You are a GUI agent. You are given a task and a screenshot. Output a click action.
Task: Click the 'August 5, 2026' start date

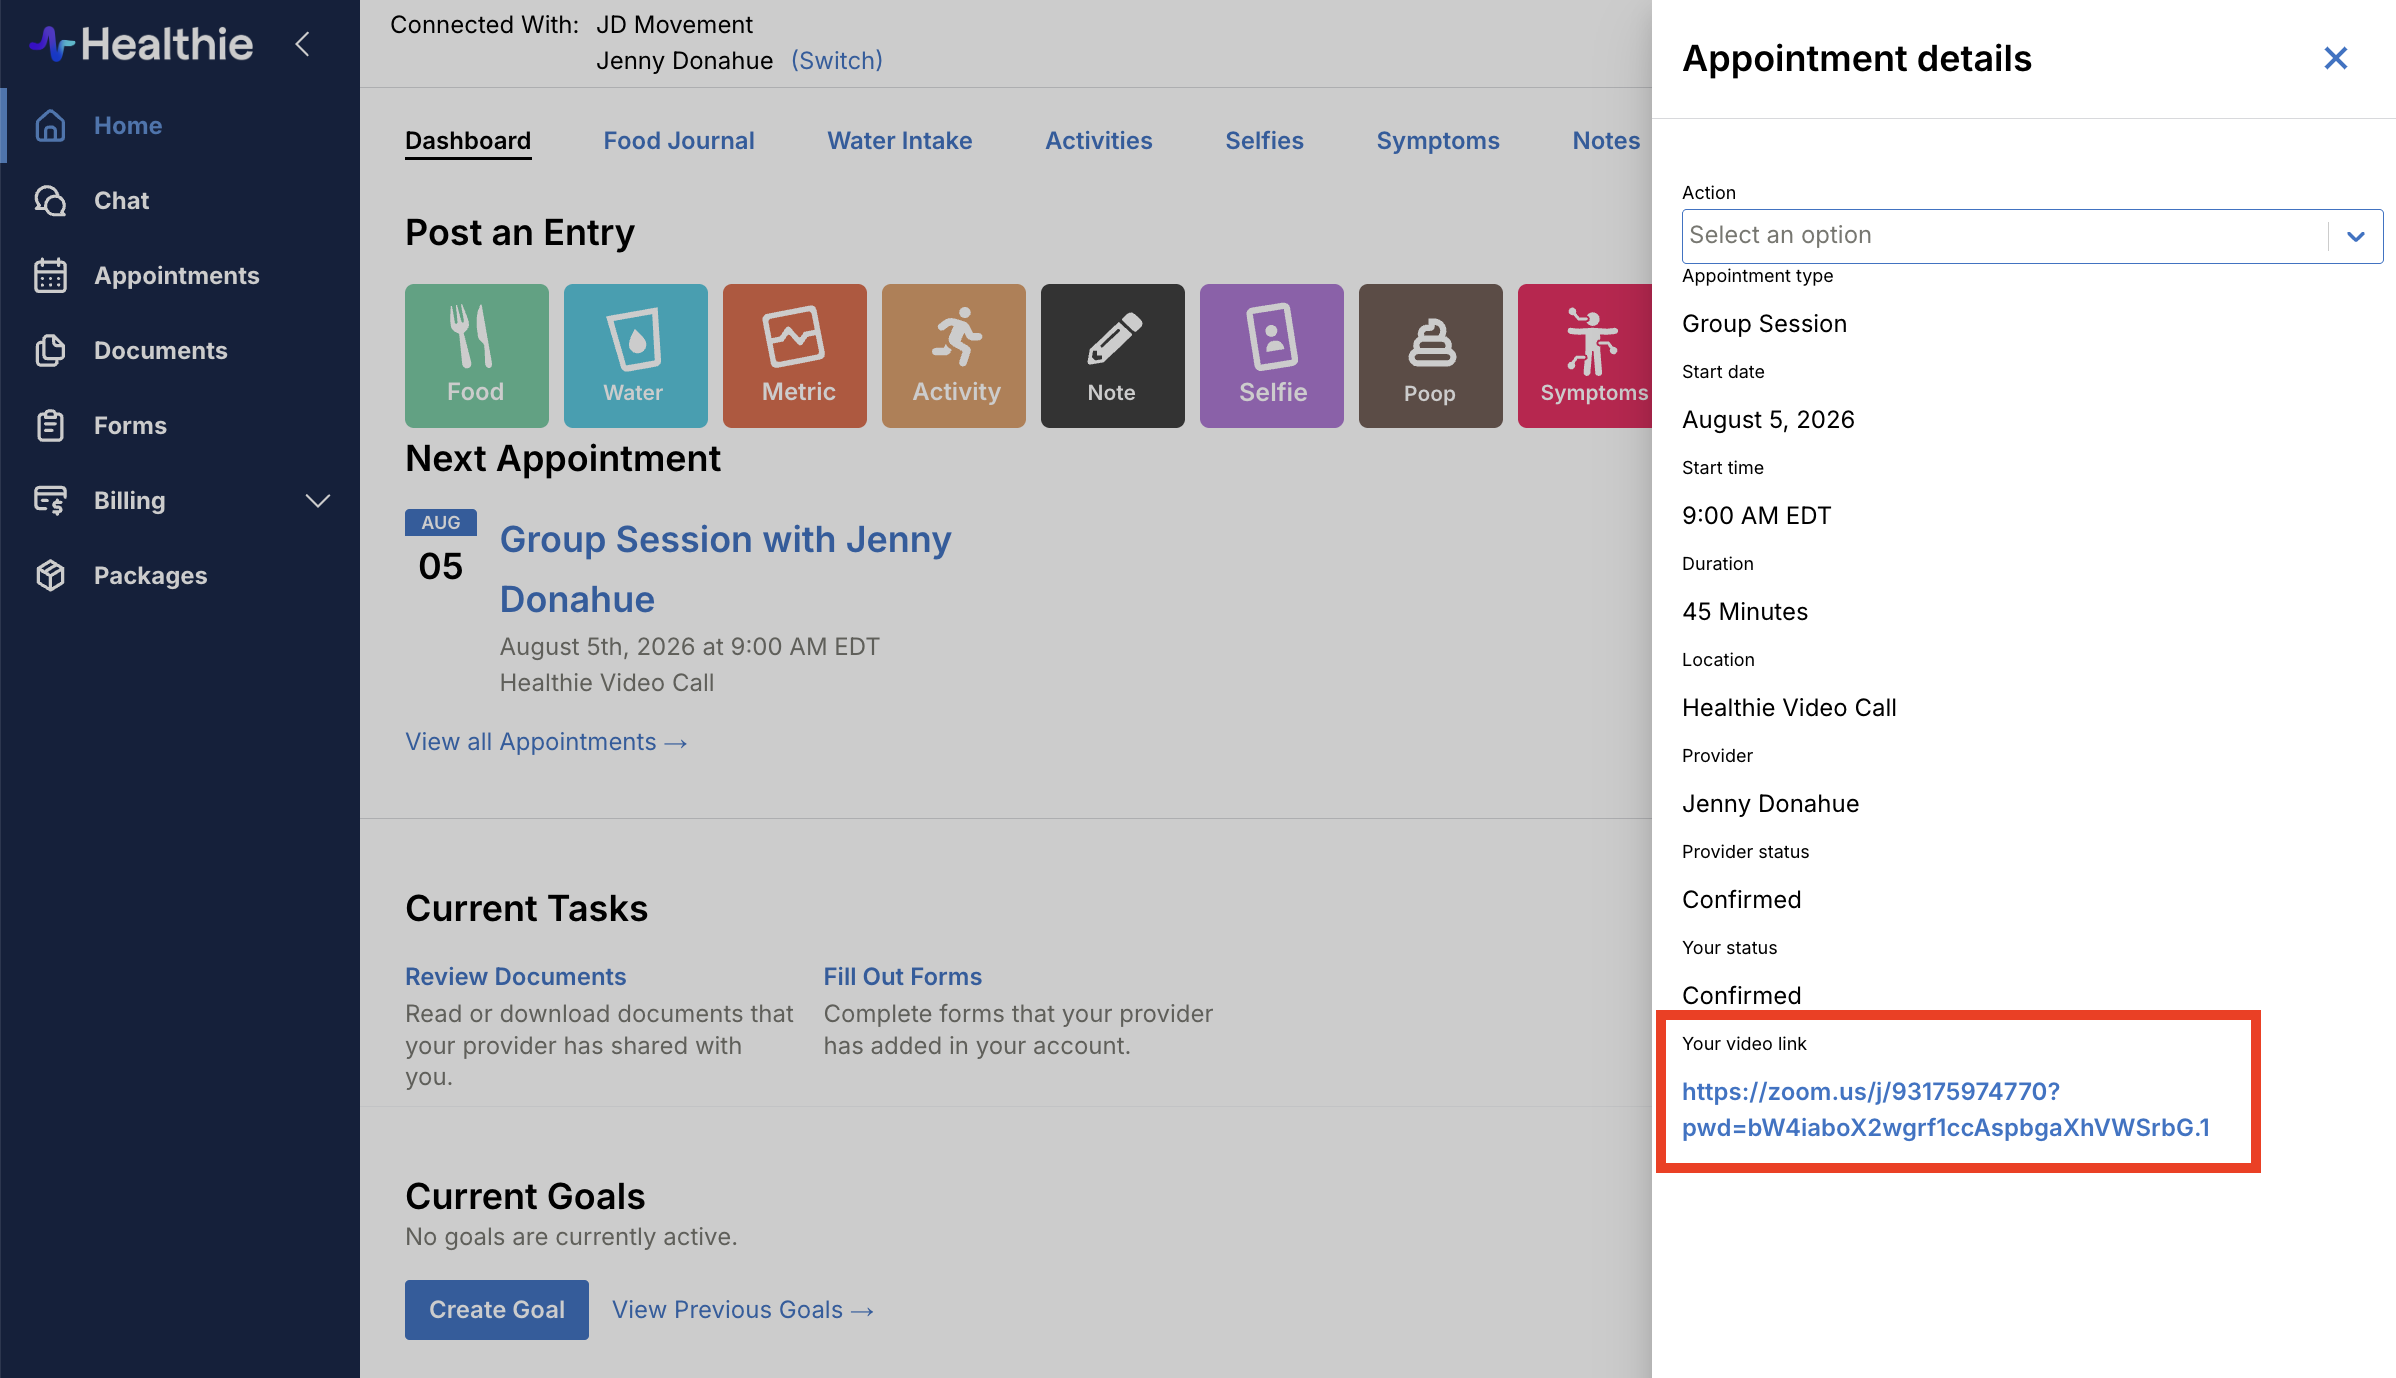pos(1768,420)
